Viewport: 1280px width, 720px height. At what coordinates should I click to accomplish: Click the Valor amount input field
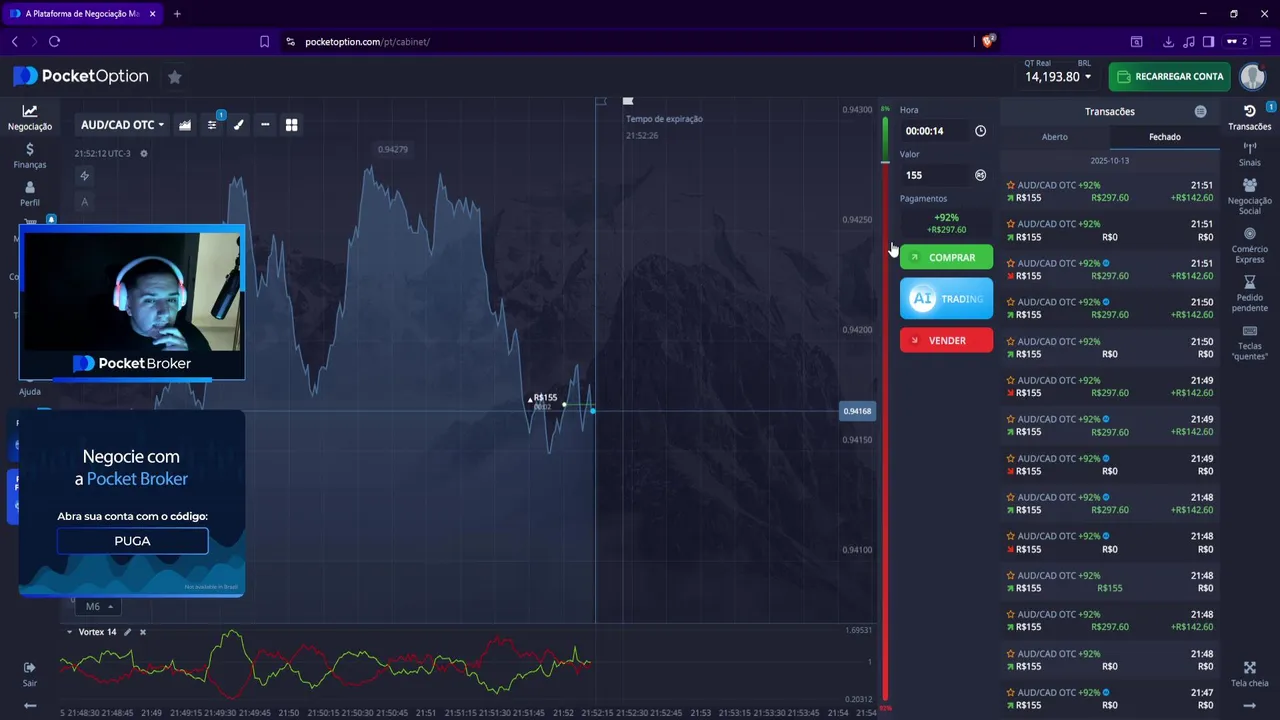(x=934, y=175)
